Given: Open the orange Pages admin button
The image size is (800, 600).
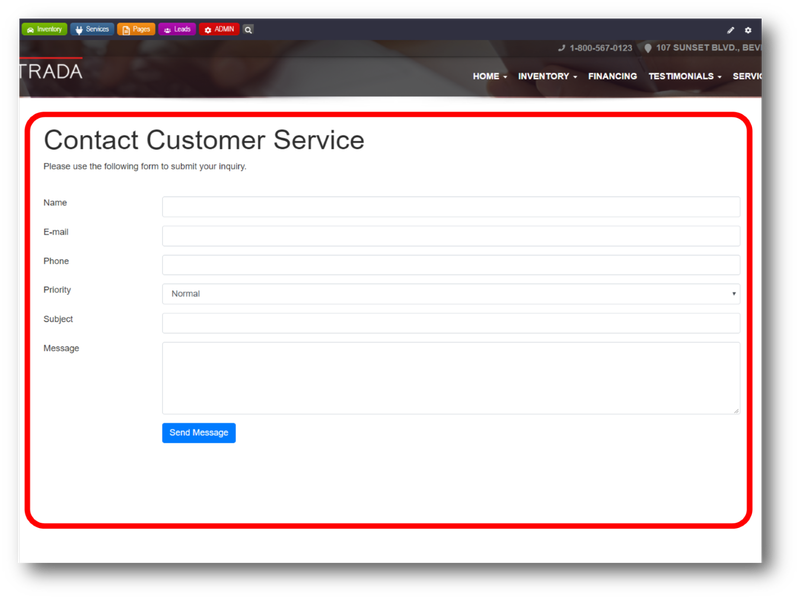Looking at the screenshot, I should click(136, 30).
